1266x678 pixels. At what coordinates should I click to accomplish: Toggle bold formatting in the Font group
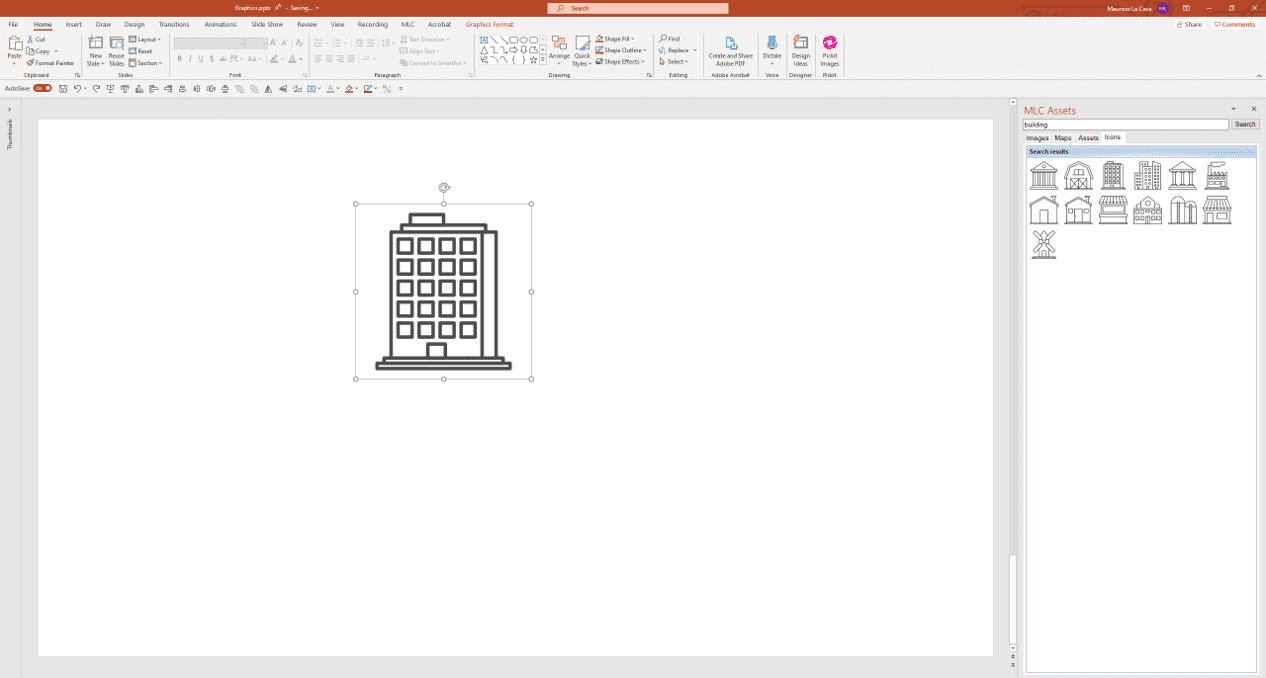click(x=180, y=59)
